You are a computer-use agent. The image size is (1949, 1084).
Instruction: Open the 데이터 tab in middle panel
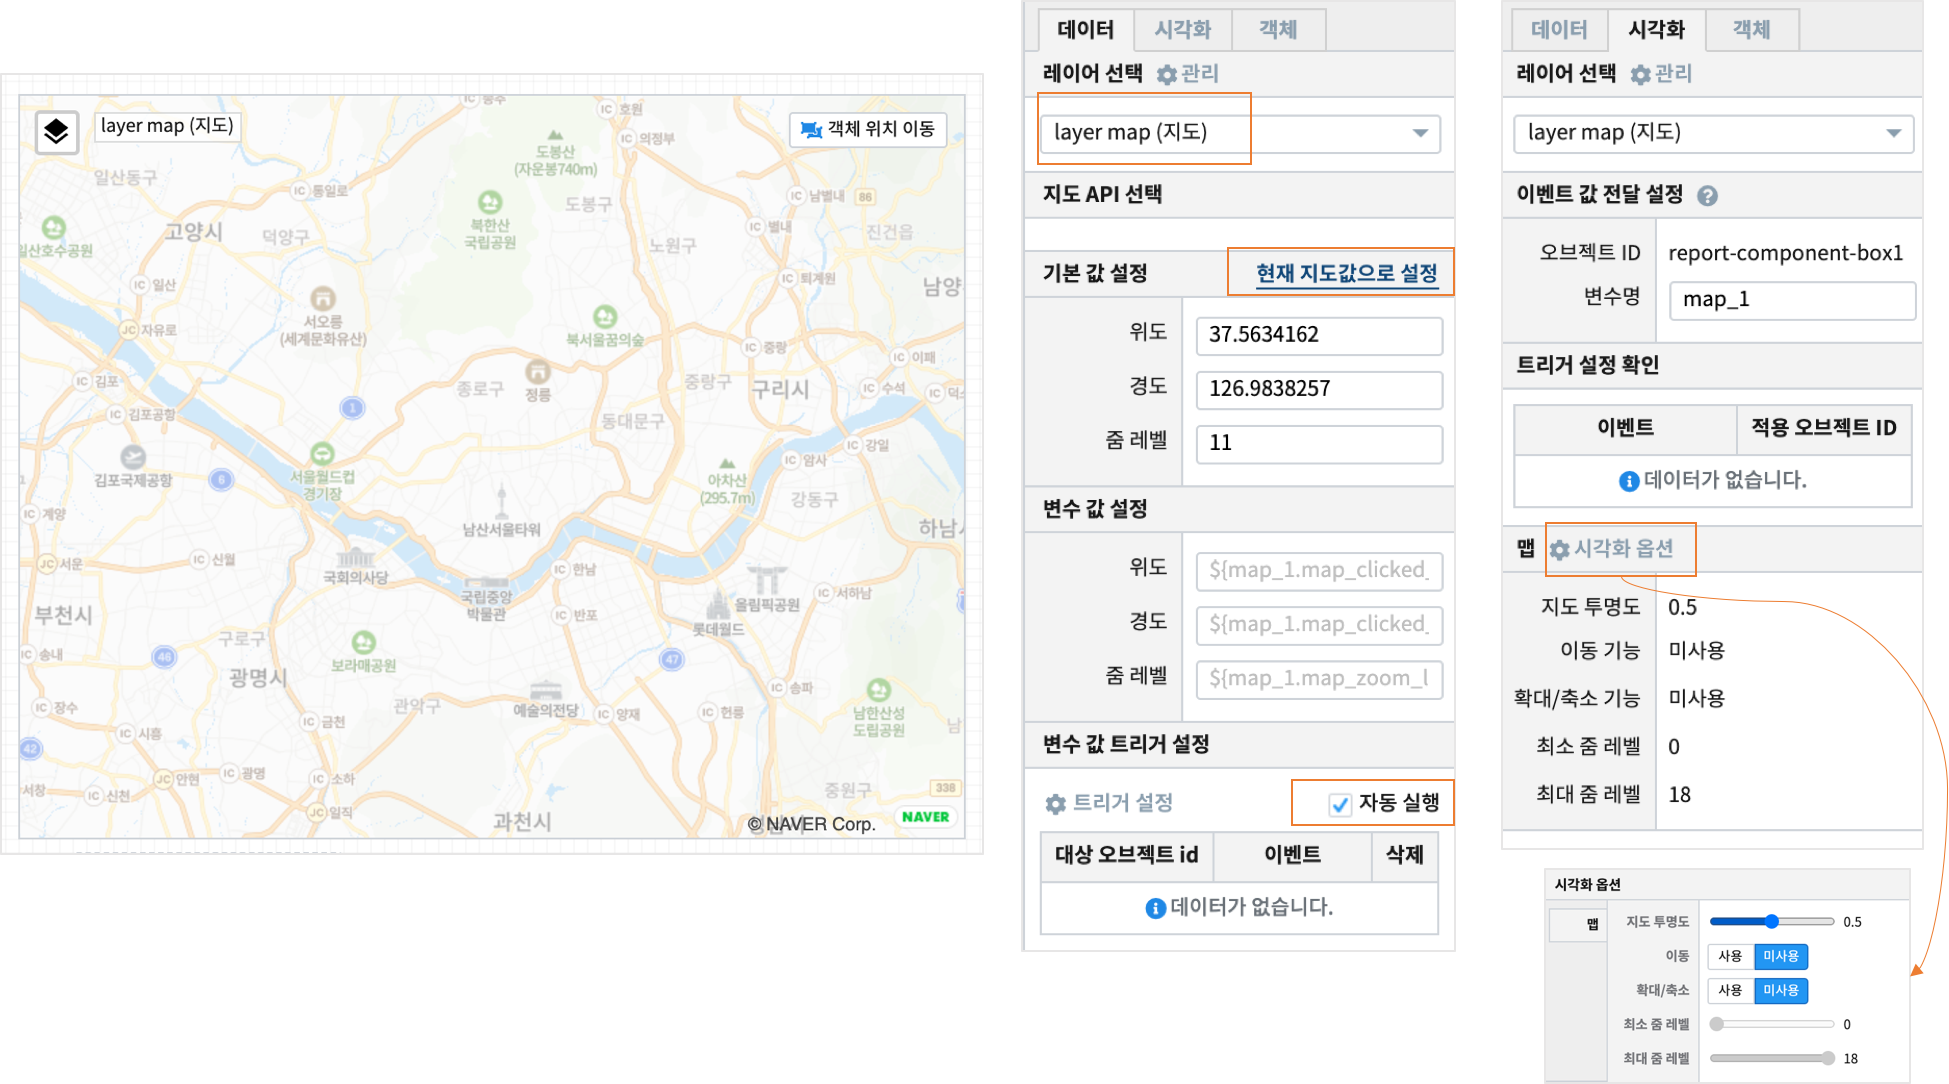[x=1085, y=30]
